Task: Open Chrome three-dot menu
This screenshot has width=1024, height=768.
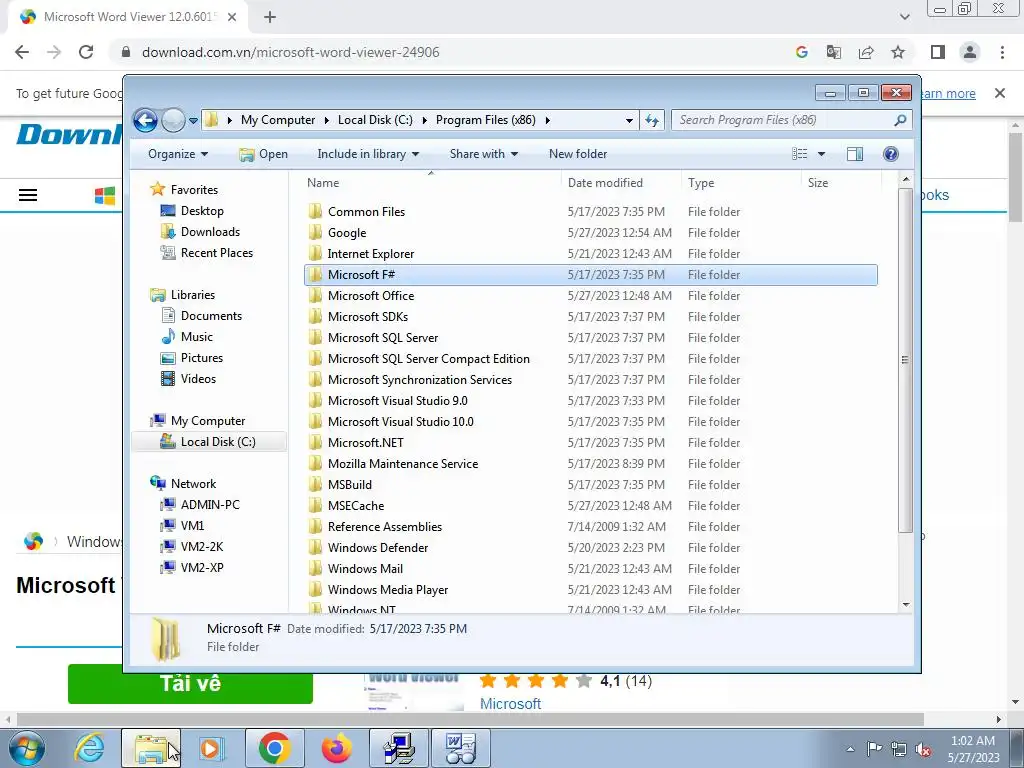Action: click(x=1002, y=52)
